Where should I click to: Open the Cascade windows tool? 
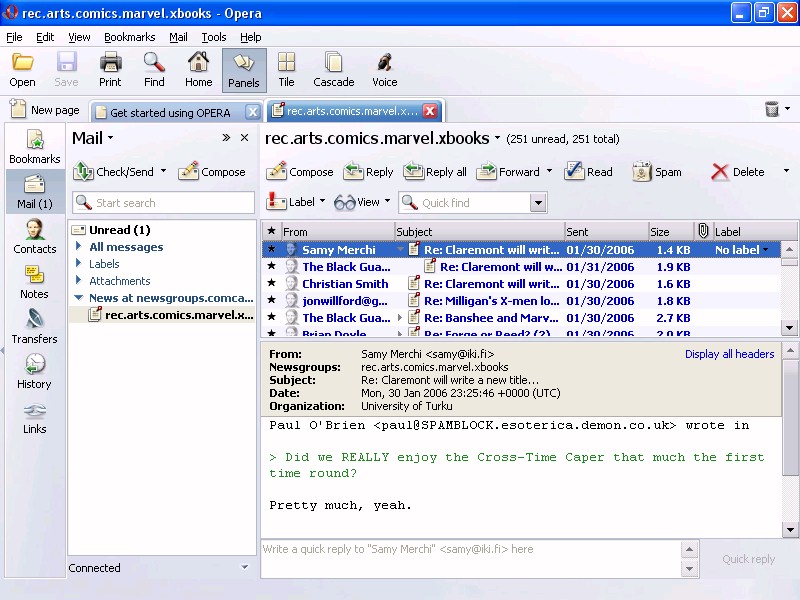pos(333,70)
